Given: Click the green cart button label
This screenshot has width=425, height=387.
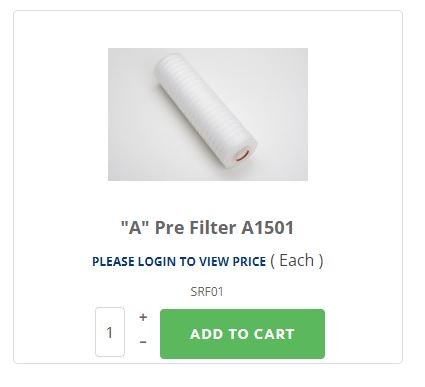Looking at the screenshot, I should click(242, 334).
